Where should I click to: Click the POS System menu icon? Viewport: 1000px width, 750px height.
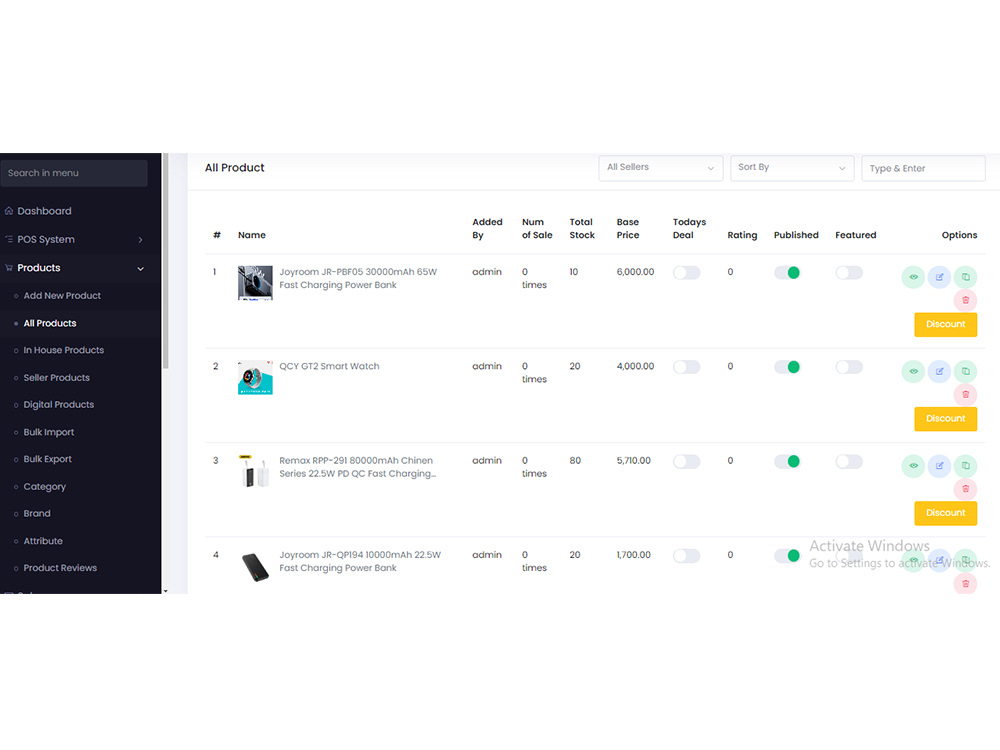pyautogui.click(x=9, y=239)
